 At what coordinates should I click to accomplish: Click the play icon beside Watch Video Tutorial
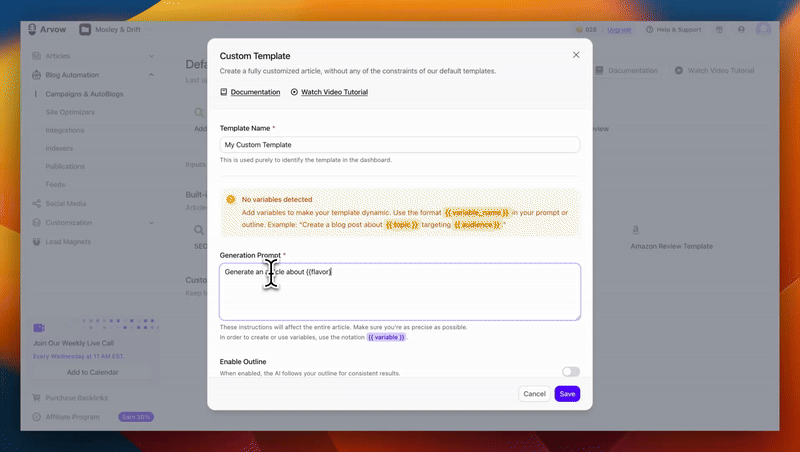(294, 92)
